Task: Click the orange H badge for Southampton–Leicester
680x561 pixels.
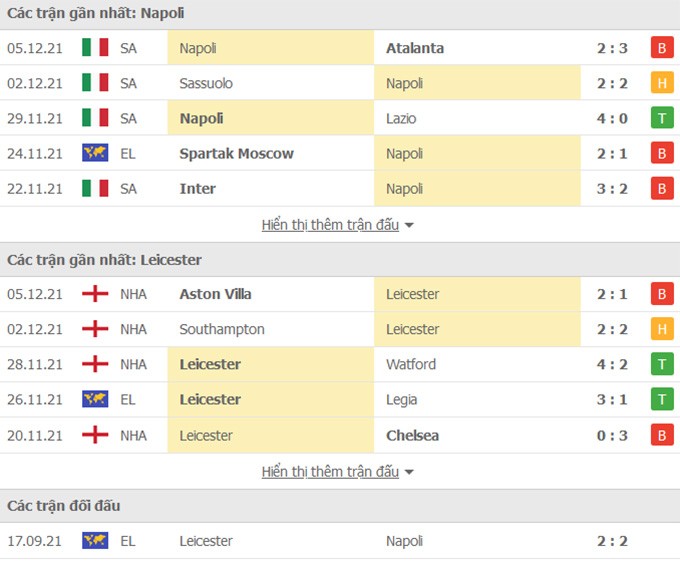Action: (662, 329)
